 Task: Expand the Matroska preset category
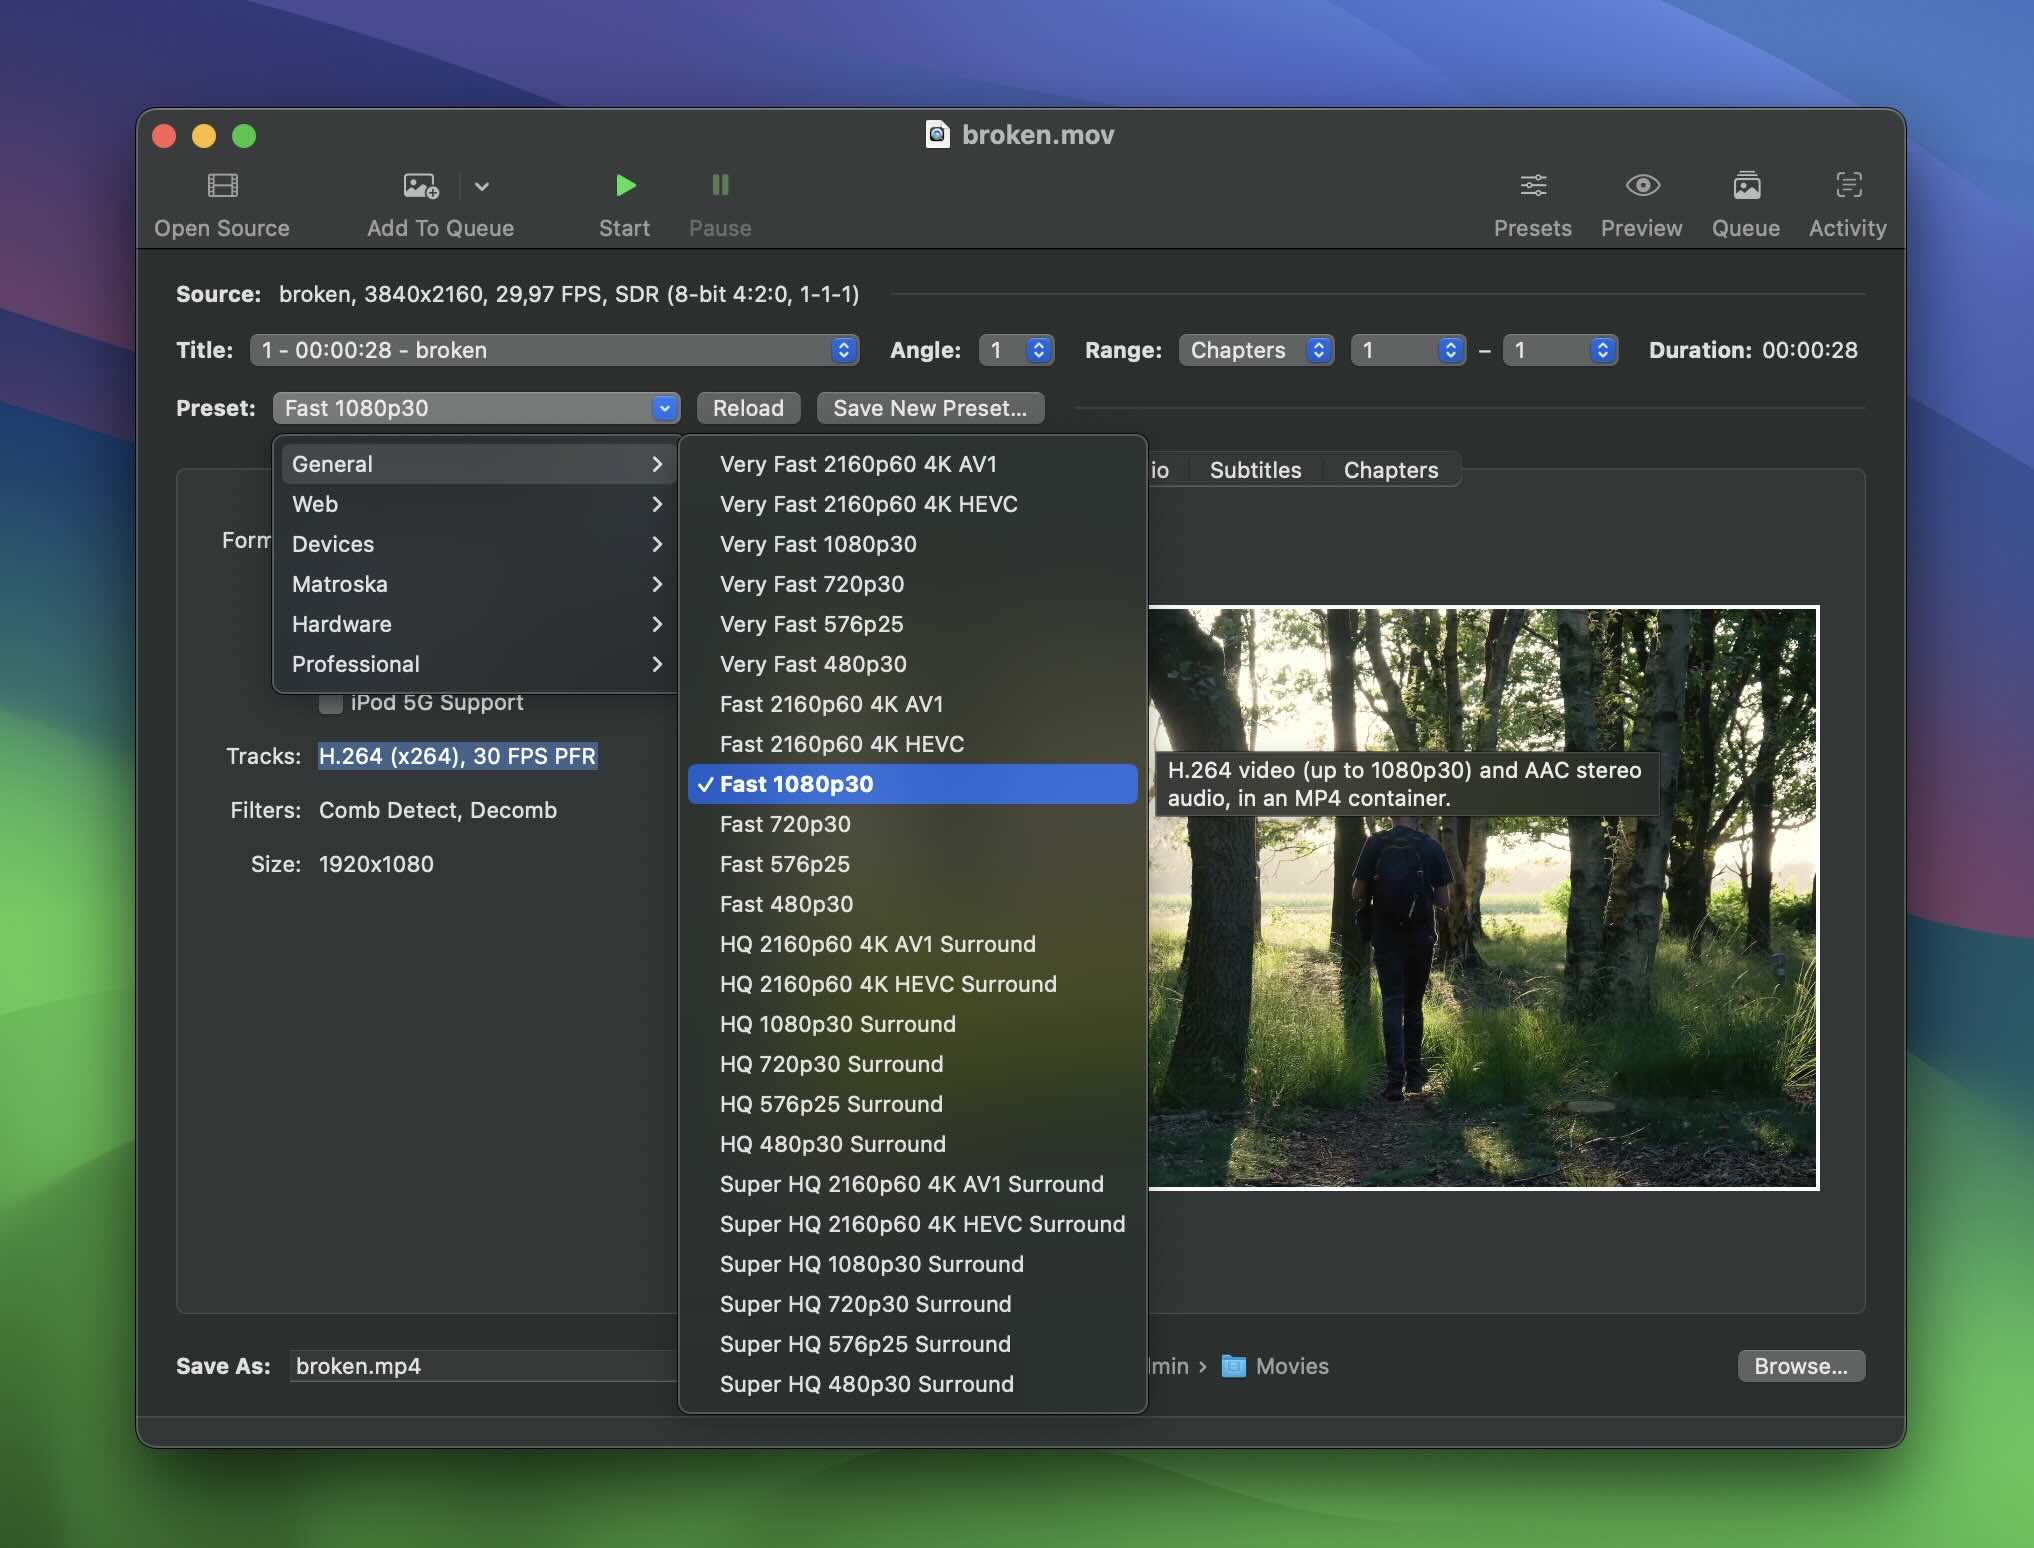pyautogui.click(x=478, y=584)
